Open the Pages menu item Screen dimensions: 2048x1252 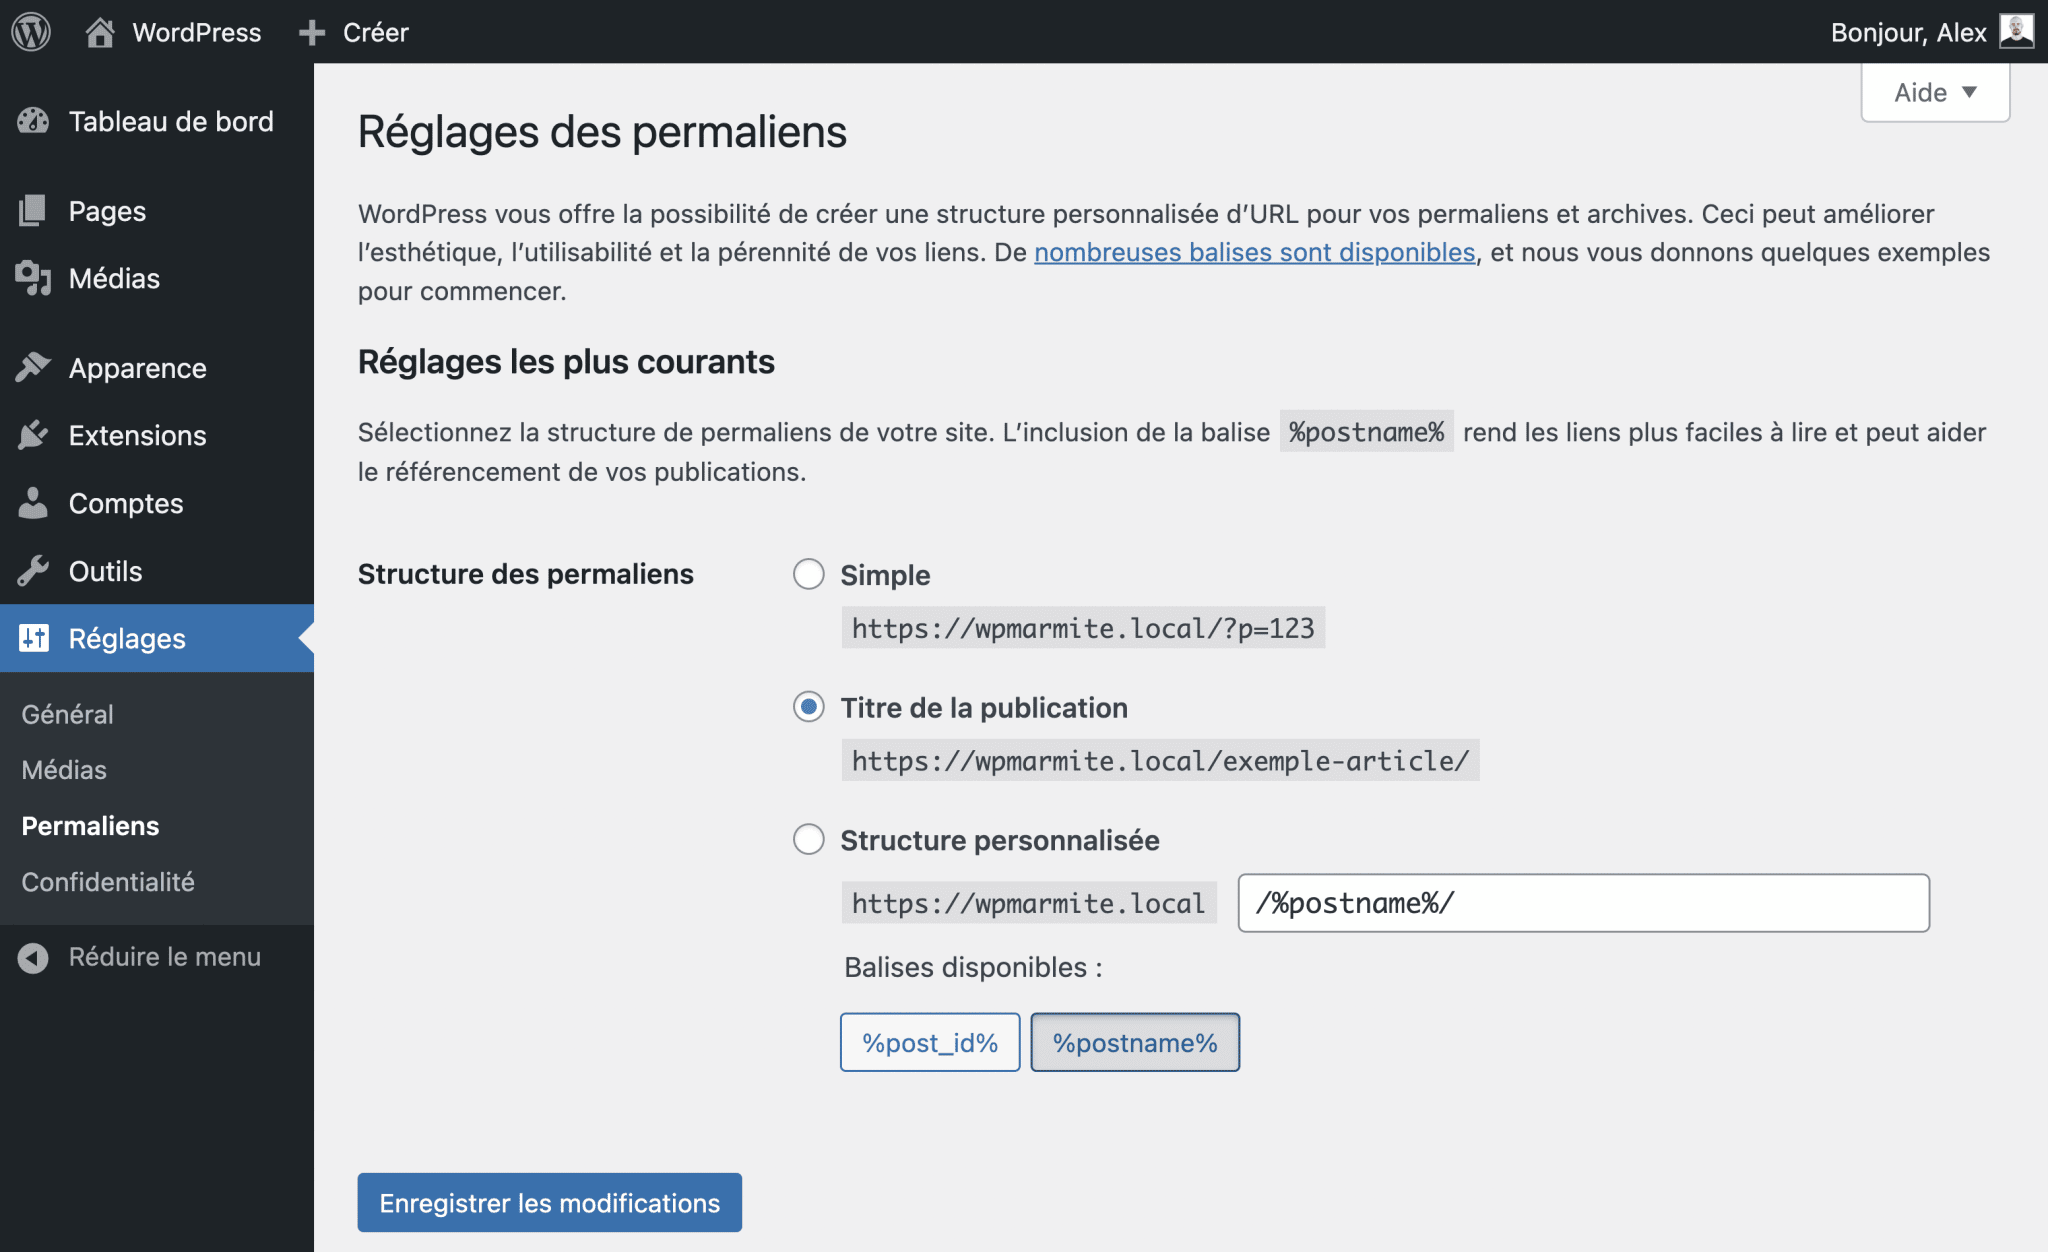click(157, 211)
